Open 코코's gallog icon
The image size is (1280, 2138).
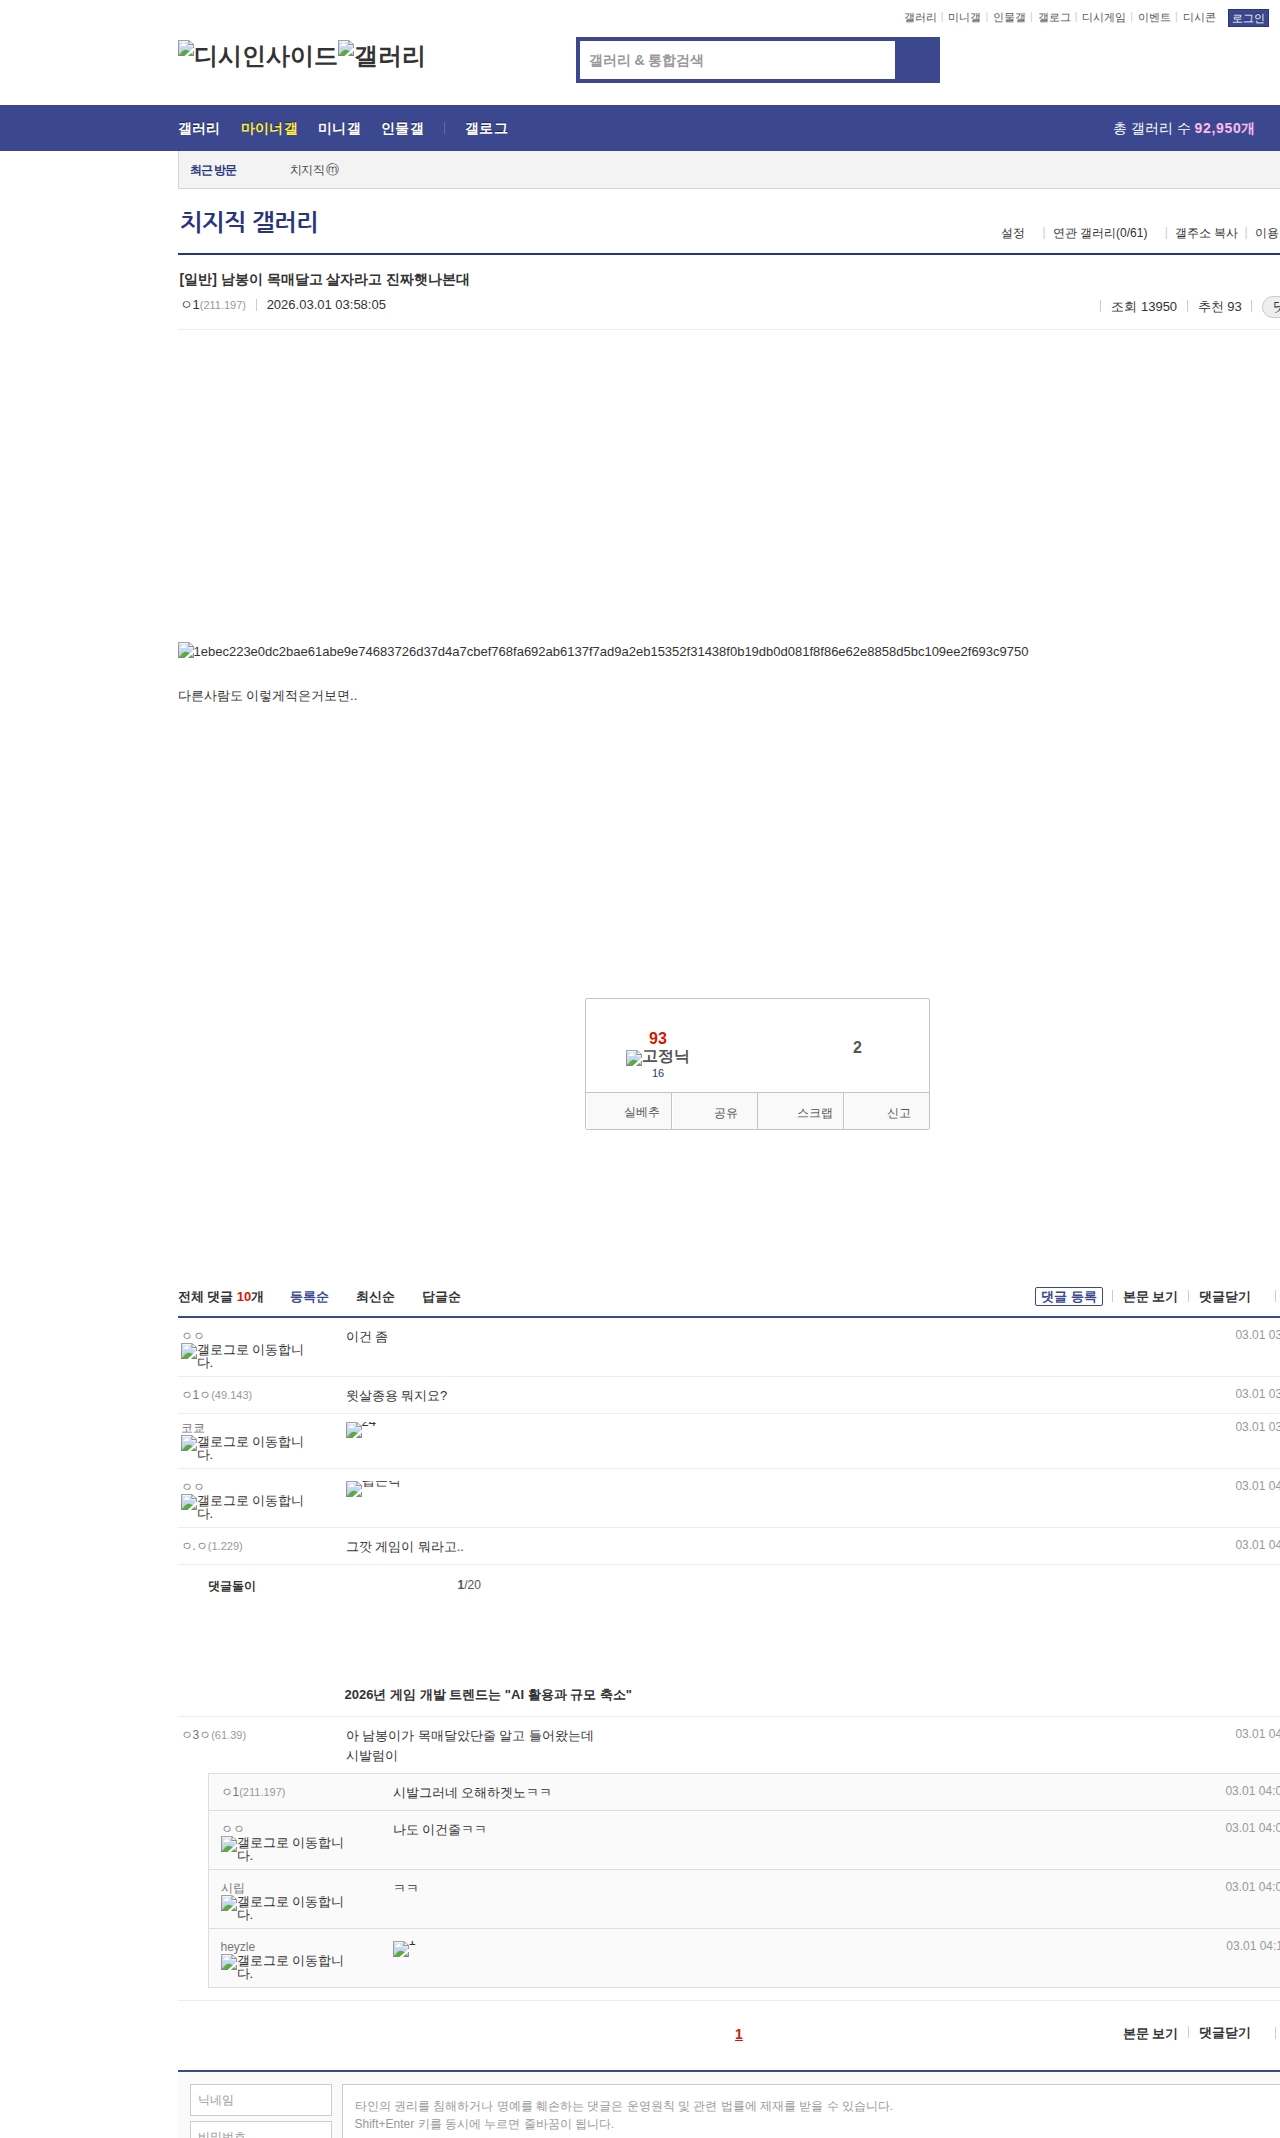tap(242, 1447)
